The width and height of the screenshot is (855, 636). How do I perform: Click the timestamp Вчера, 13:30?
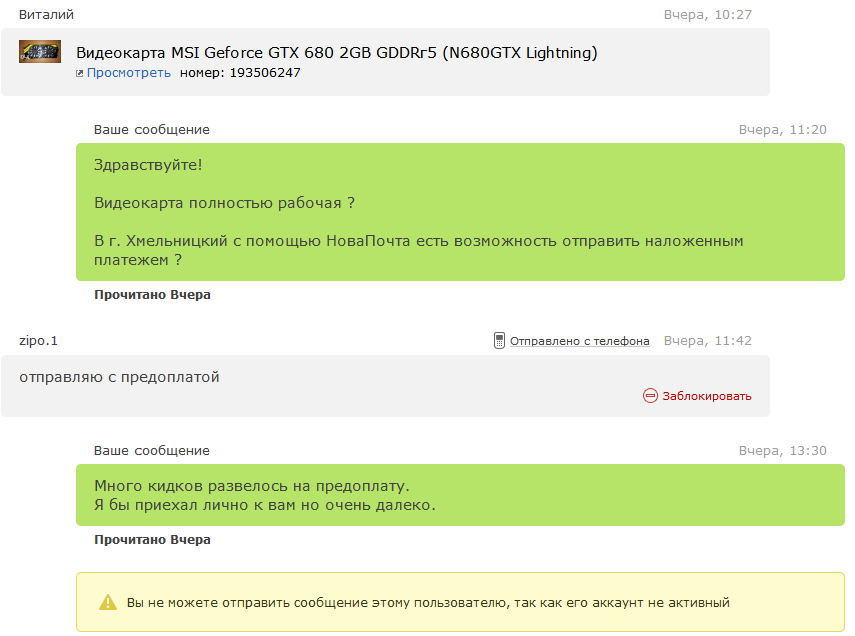[782, 451]
